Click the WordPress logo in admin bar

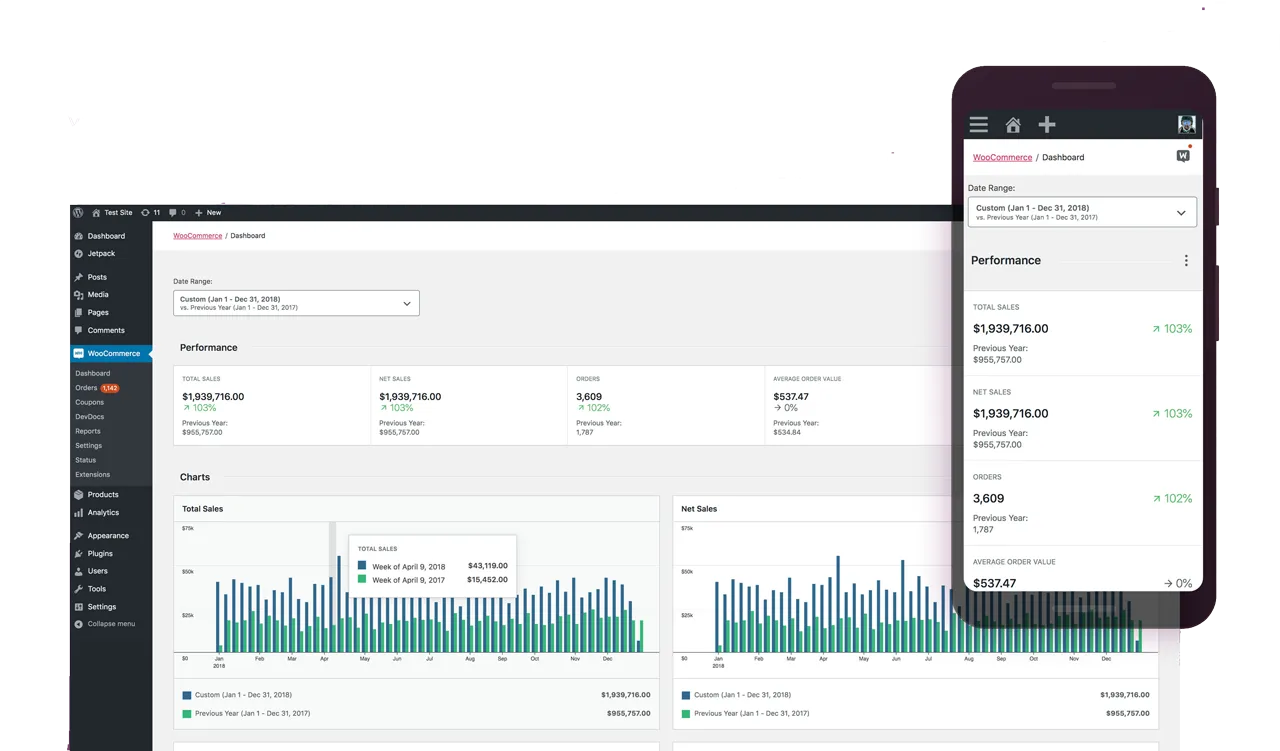78,213
